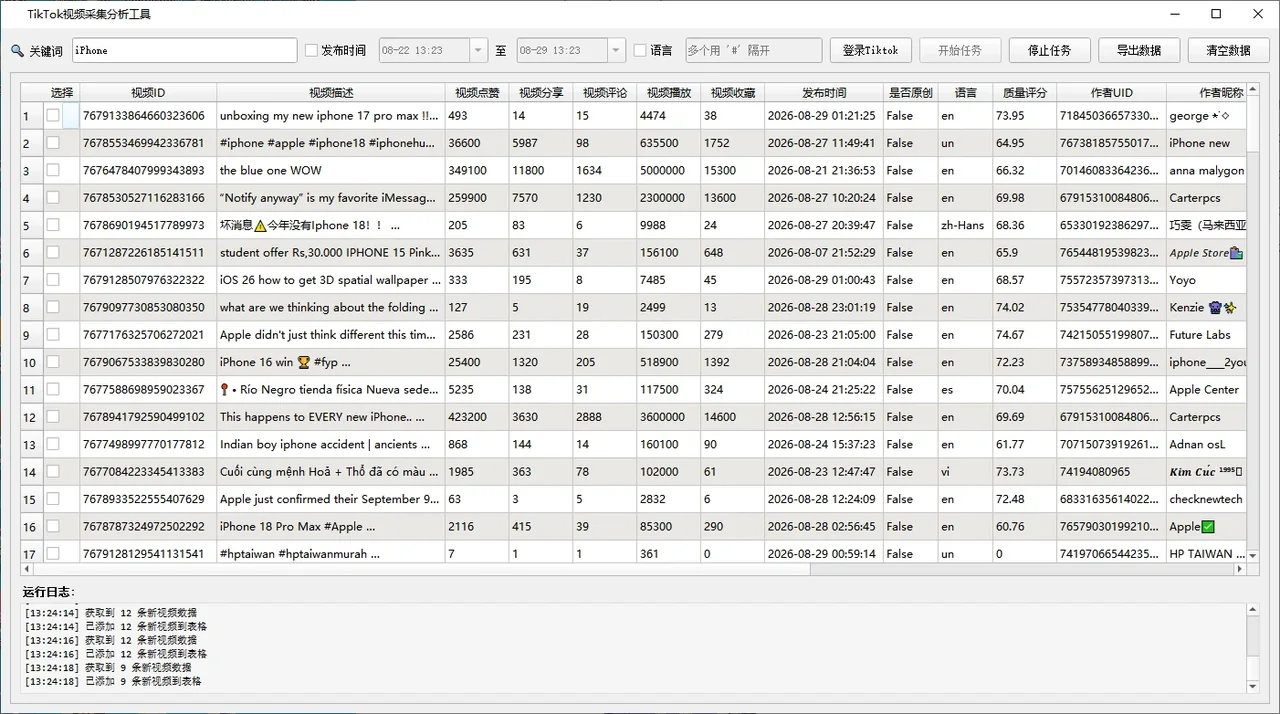Tick the checkbox for 'the blue one WOW' row

pyautogui.click(x=53, y=170)
